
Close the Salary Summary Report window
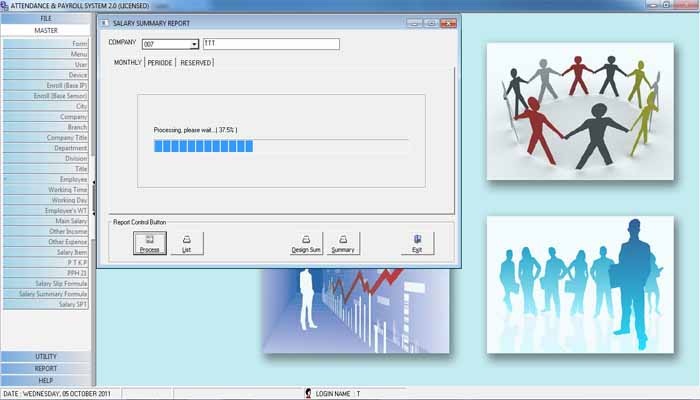pyautogui.click(x=448, y=23)
